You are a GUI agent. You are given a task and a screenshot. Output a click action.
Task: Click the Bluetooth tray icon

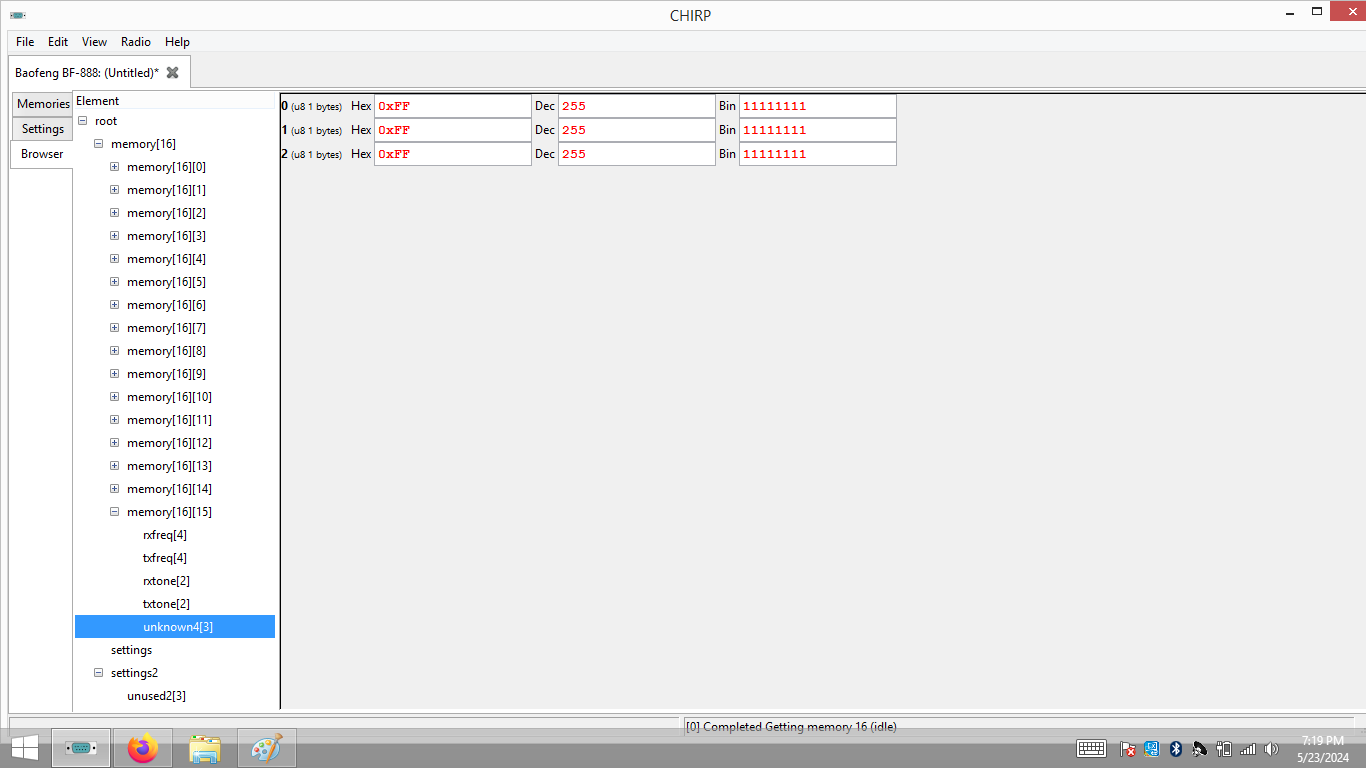click(x=1176, y=748)
